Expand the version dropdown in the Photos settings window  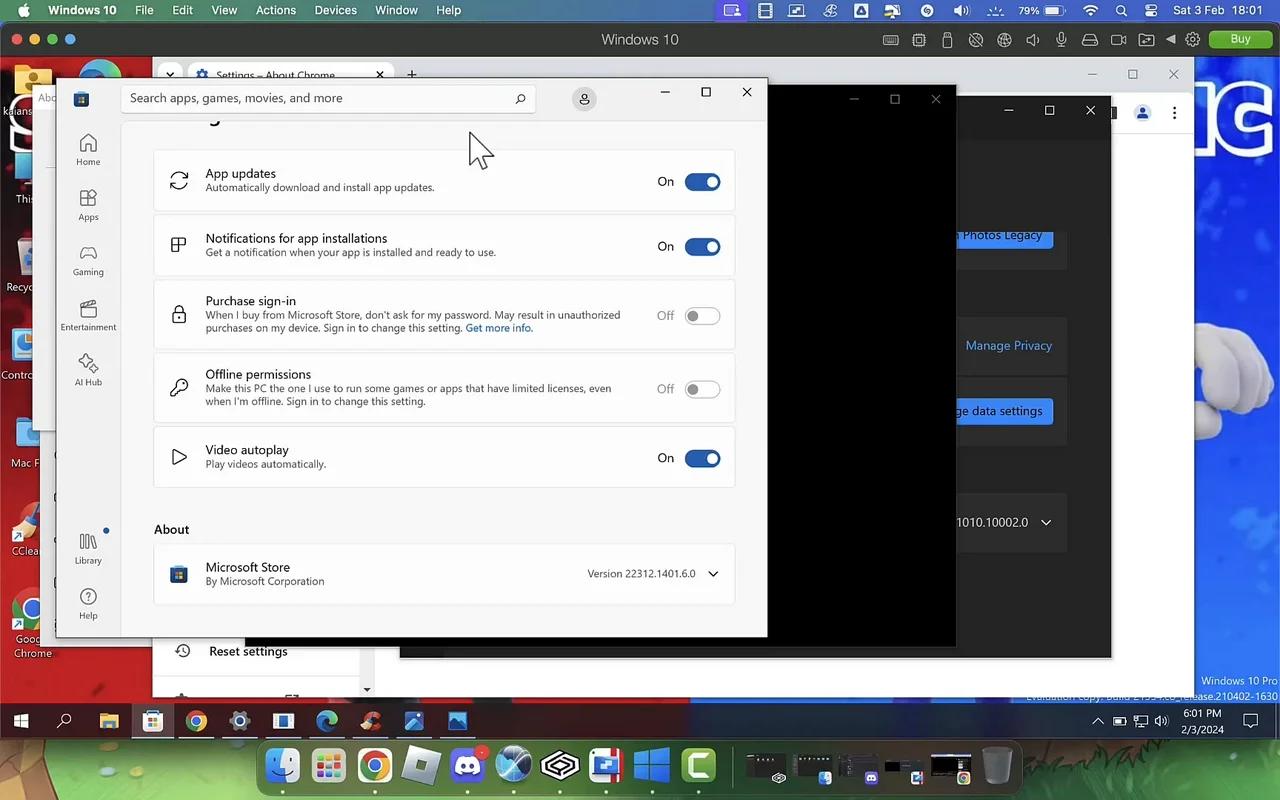[1046, 522]
